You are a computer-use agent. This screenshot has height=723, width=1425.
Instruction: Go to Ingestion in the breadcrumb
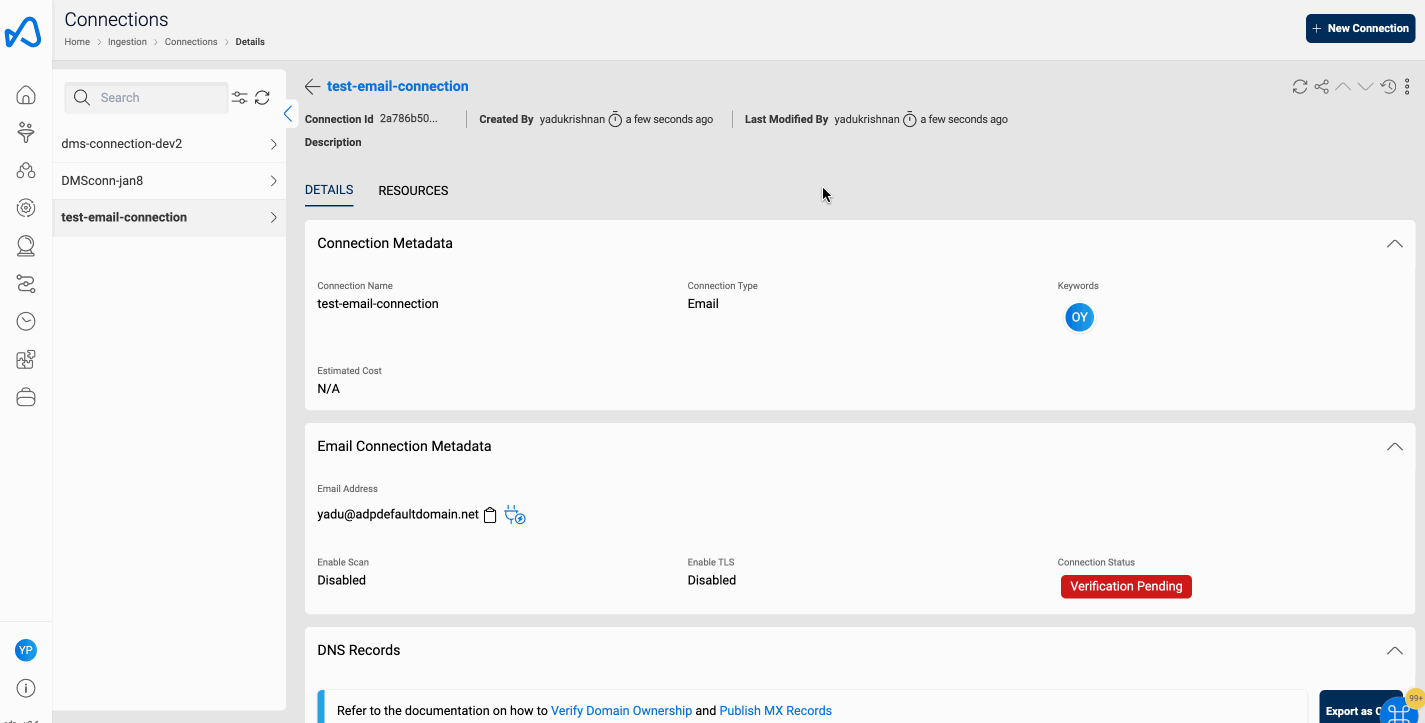pyautogui.click(x=127, y=42)
